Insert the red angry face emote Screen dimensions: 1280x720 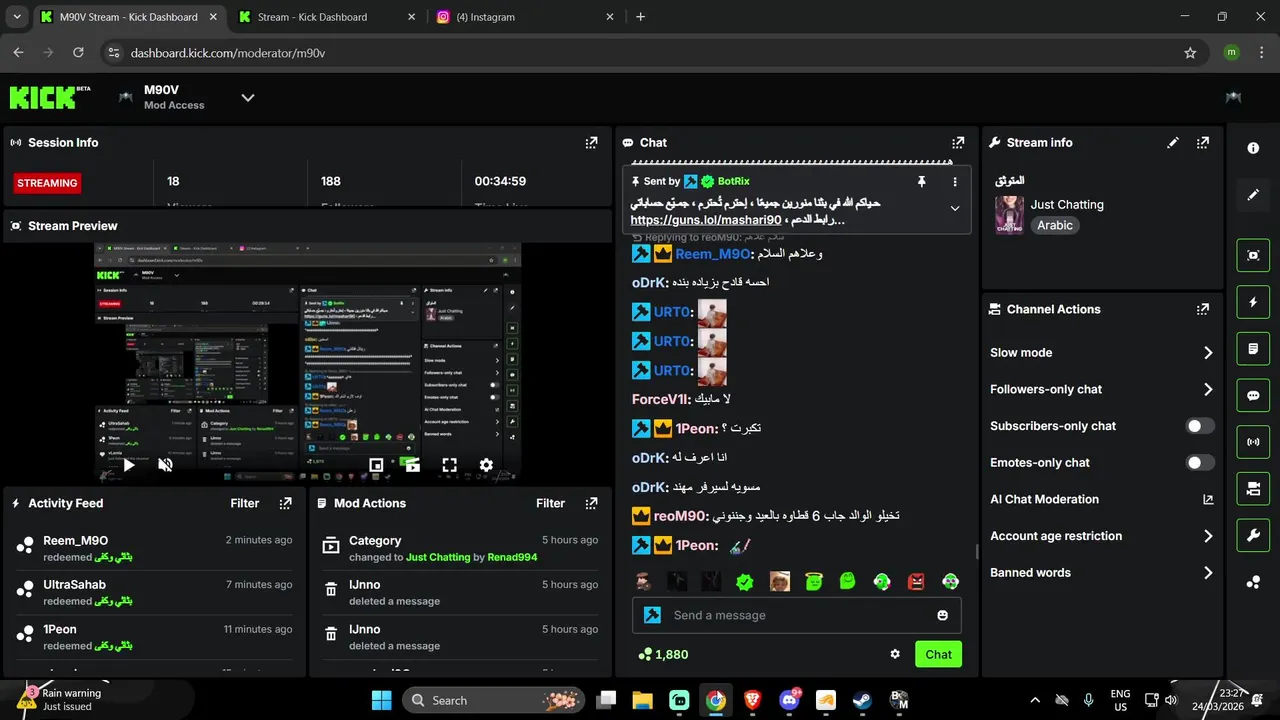click(917, 582)
